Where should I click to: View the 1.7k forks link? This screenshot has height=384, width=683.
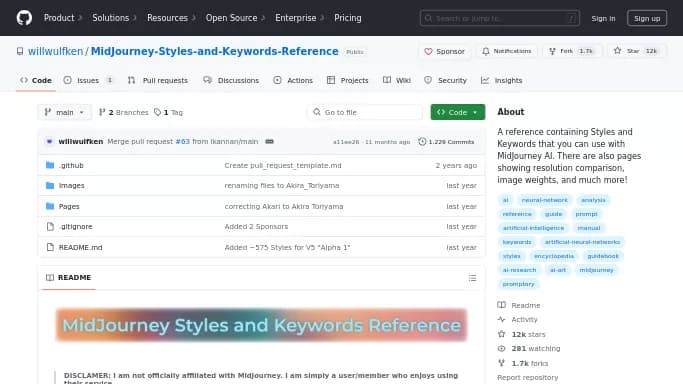[x=523, y=363]
